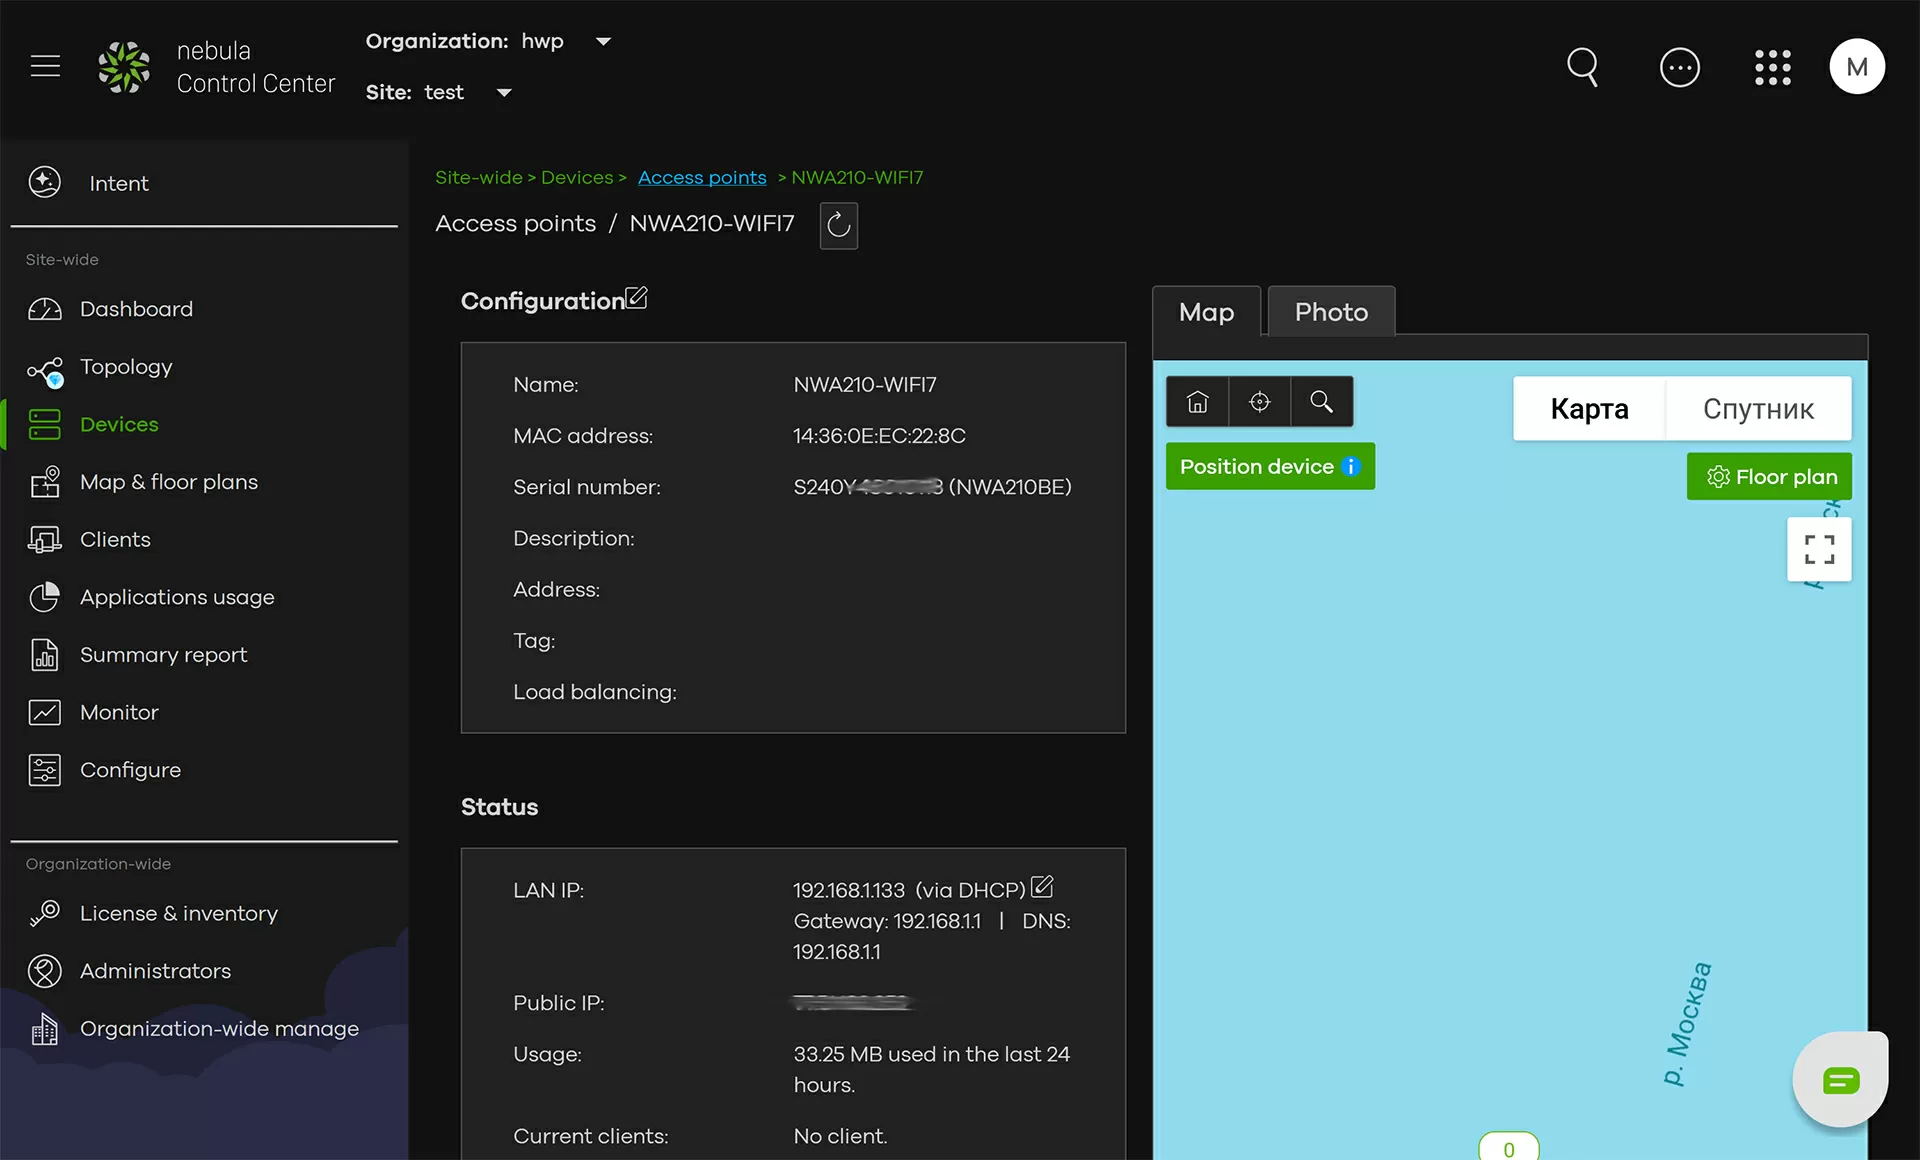Select the Спутник satellite view
This screenshot has height=1160, width=1920.
point(1758,408)
